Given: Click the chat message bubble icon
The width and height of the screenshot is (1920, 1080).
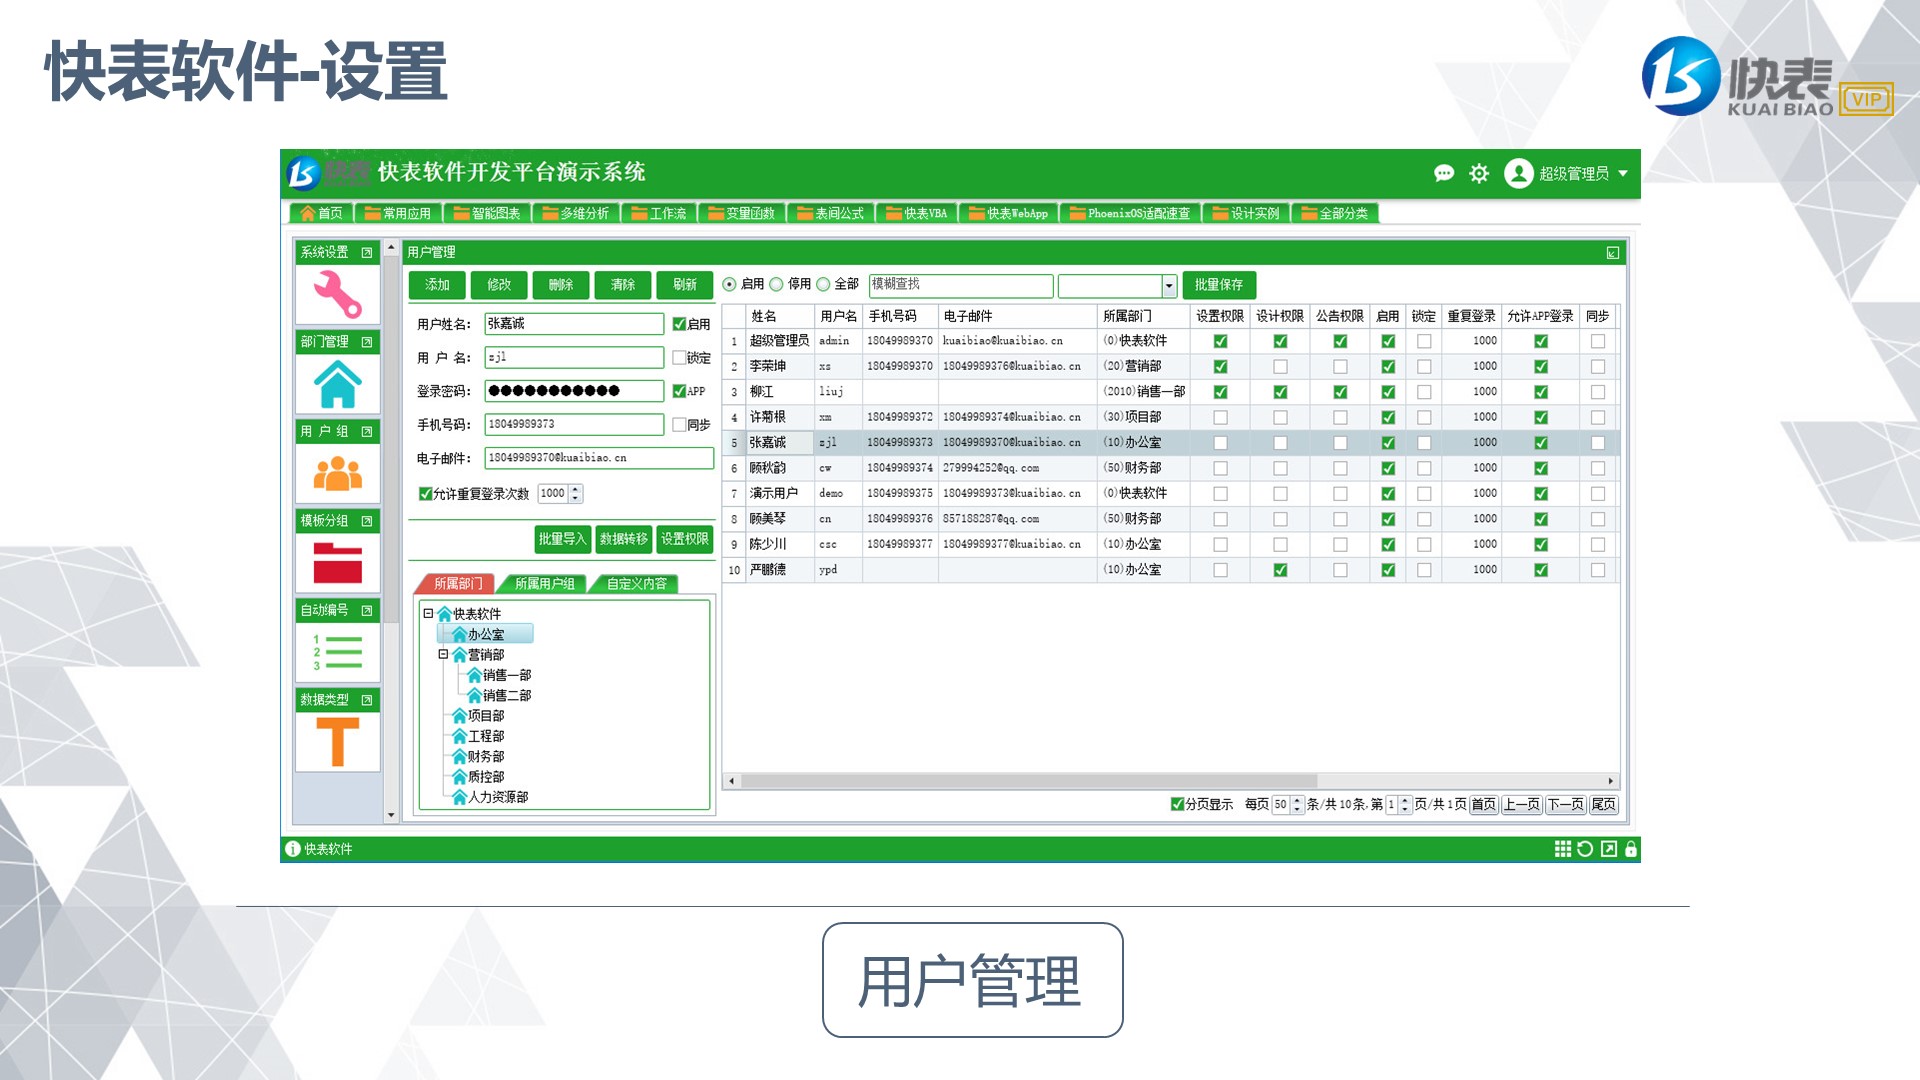Looking at the screenshot, I should [1444, 174].
